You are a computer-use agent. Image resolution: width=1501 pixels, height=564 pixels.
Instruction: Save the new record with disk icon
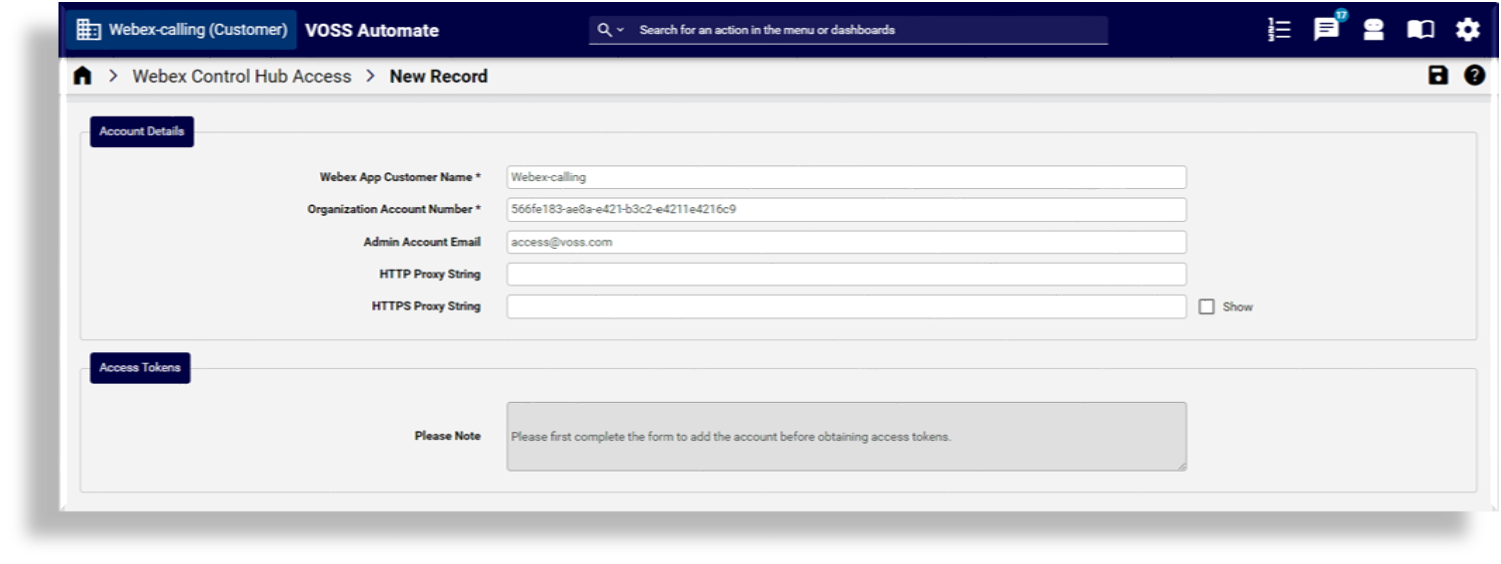pyautogui.click(x=1438, y=75)
